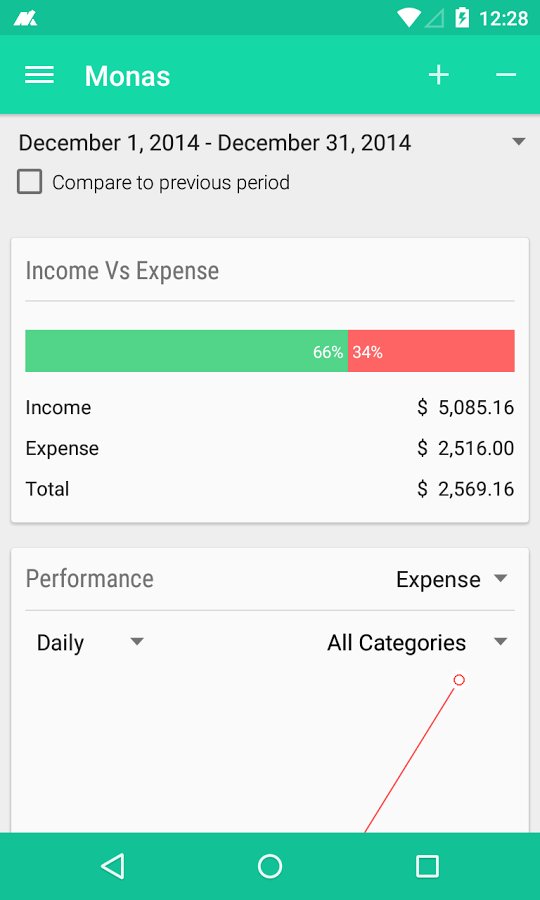Tap the red 34% expense bar segment

431,351
